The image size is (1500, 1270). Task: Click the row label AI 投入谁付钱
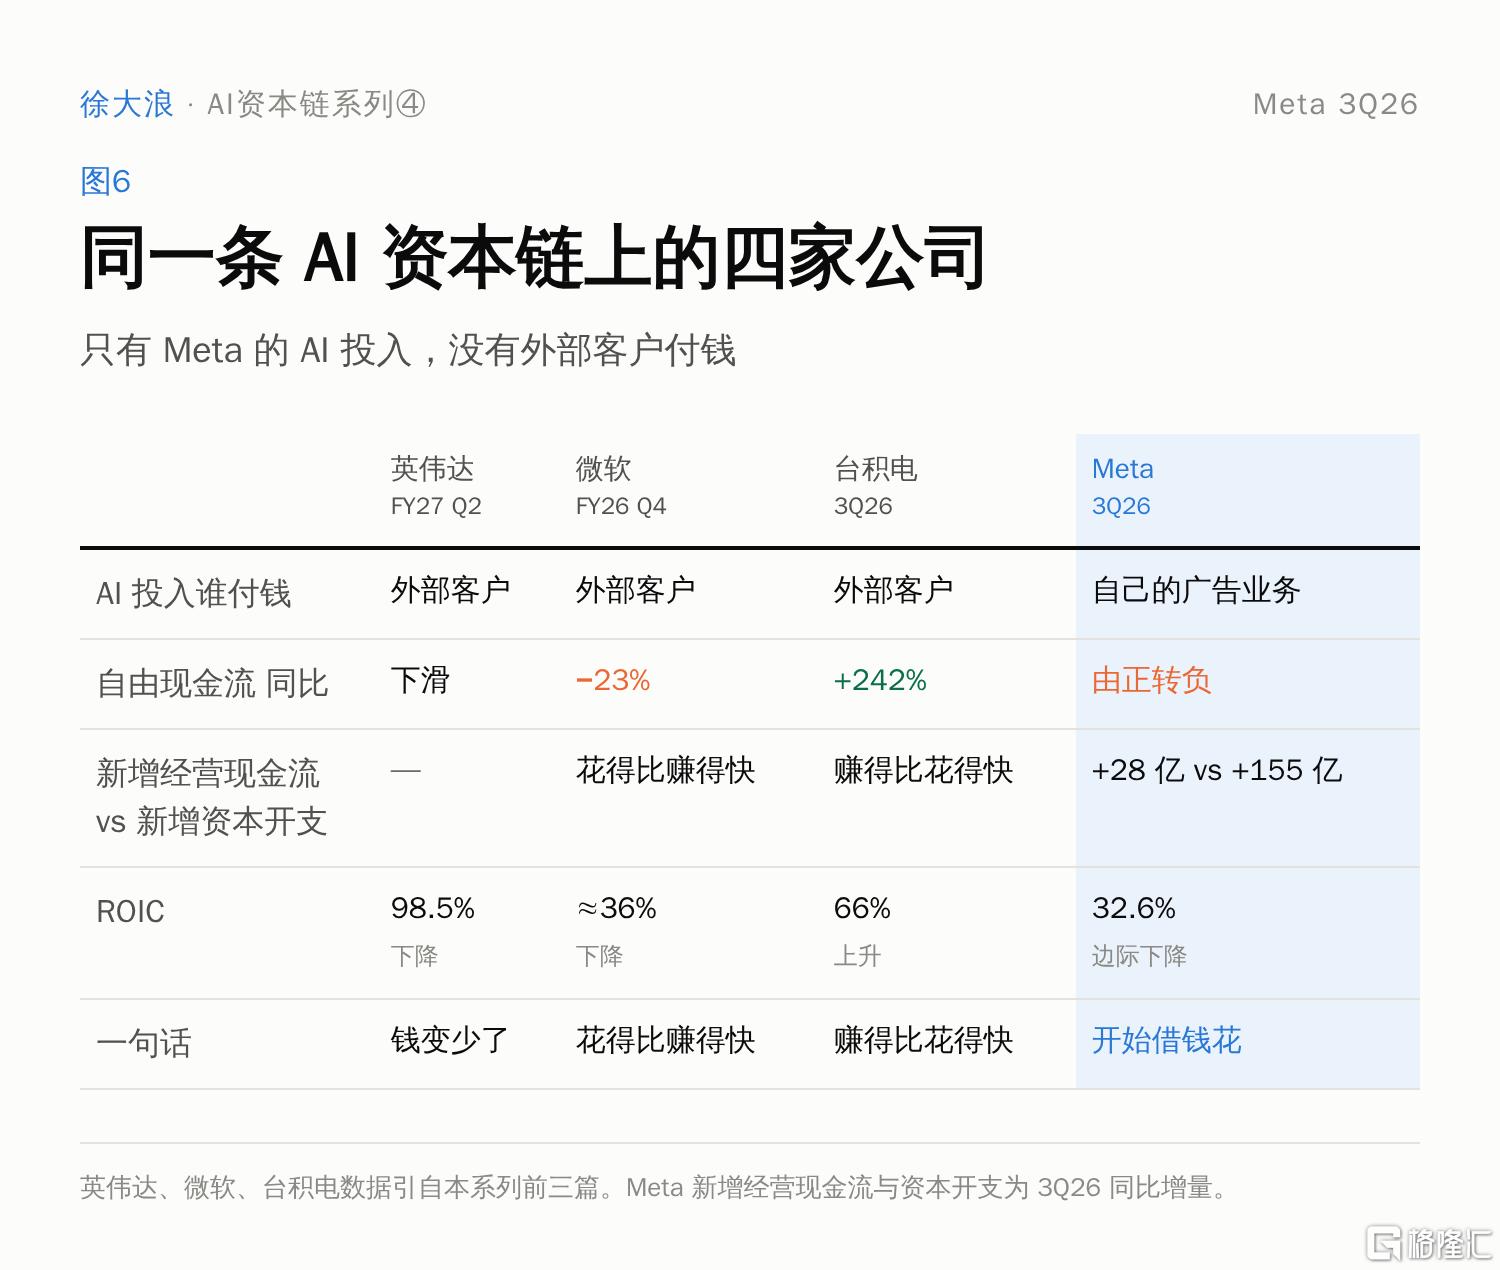tap(193, 593)
